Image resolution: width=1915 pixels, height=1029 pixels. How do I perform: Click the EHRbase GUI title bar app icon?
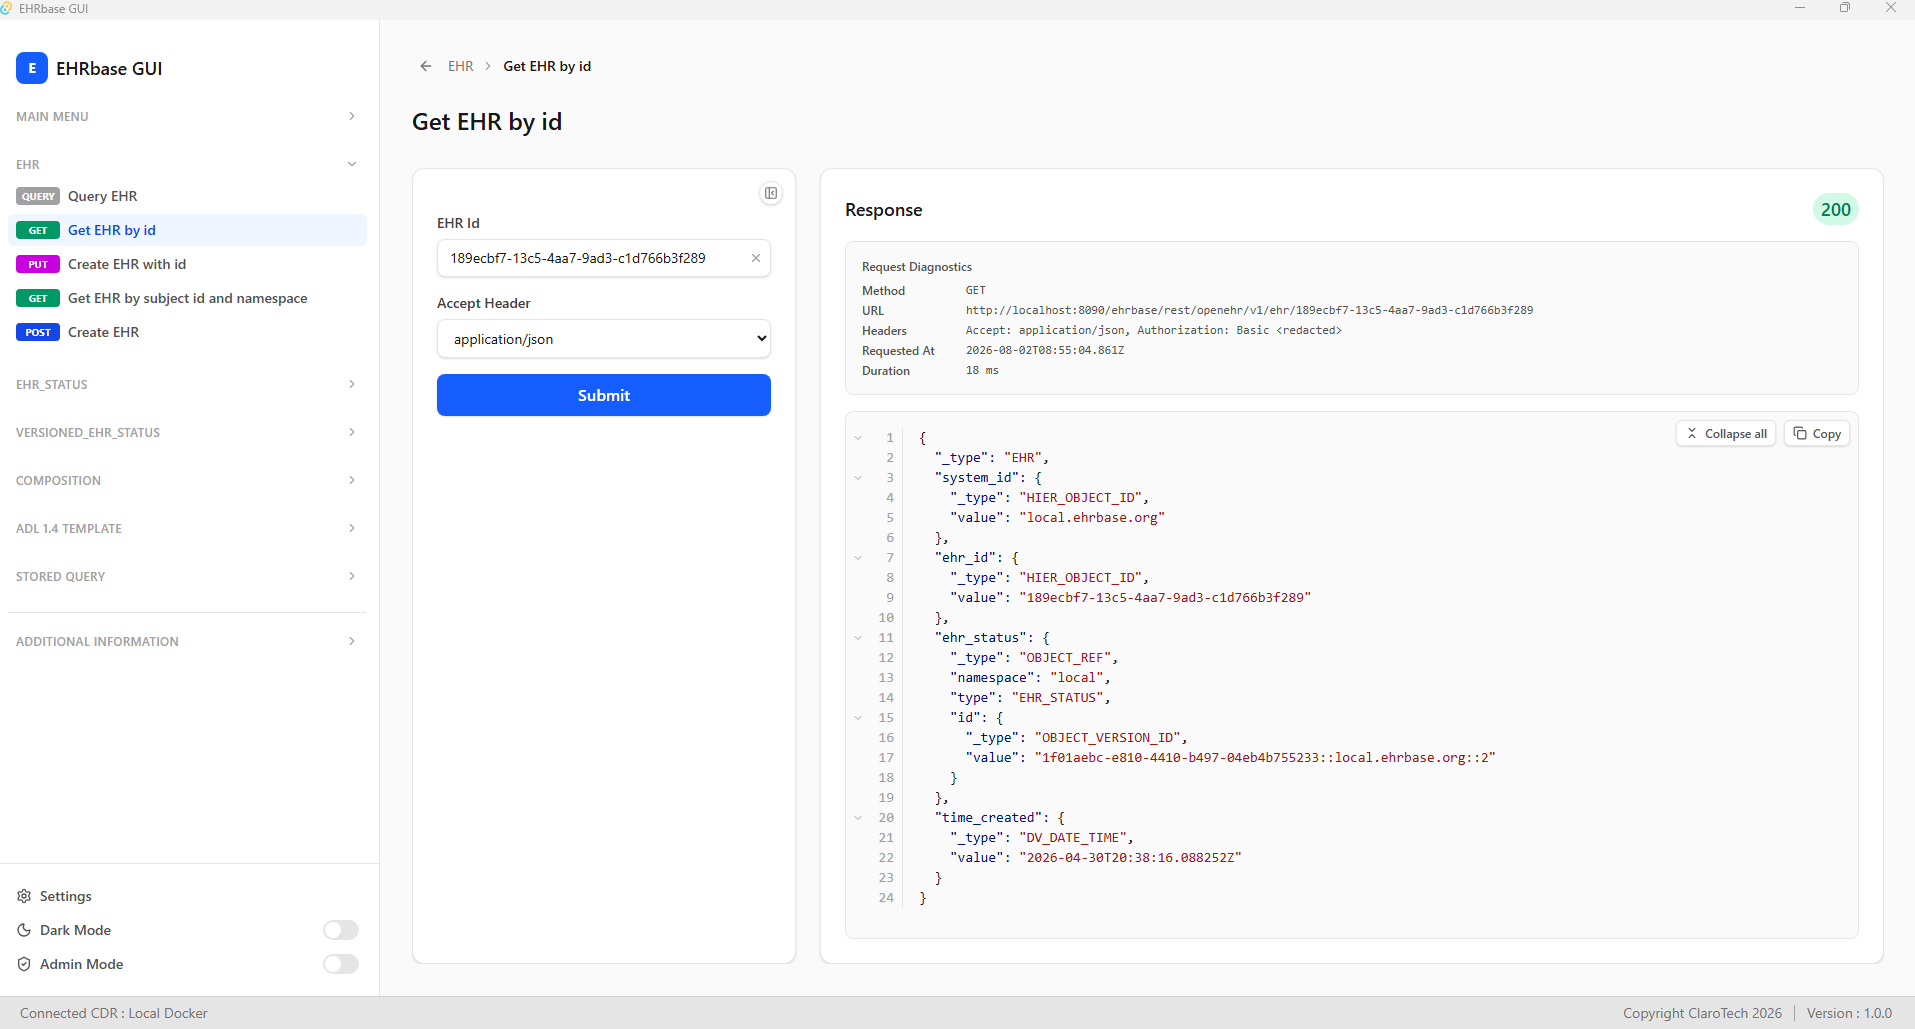(6, 8)
